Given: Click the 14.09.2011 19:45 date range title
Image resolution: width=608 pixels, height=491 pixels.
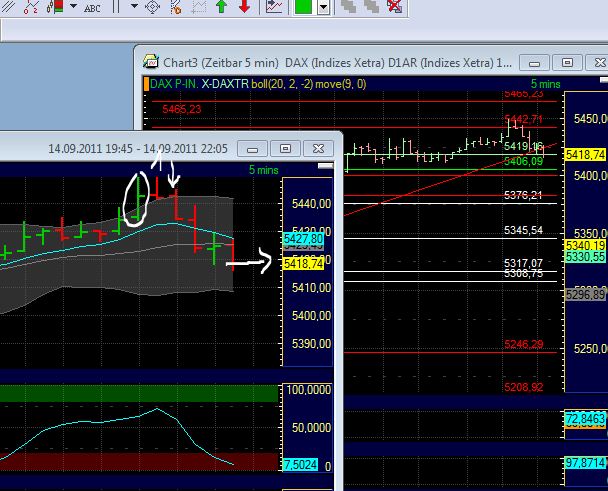Looking at the screenshot, I should 138,149.
